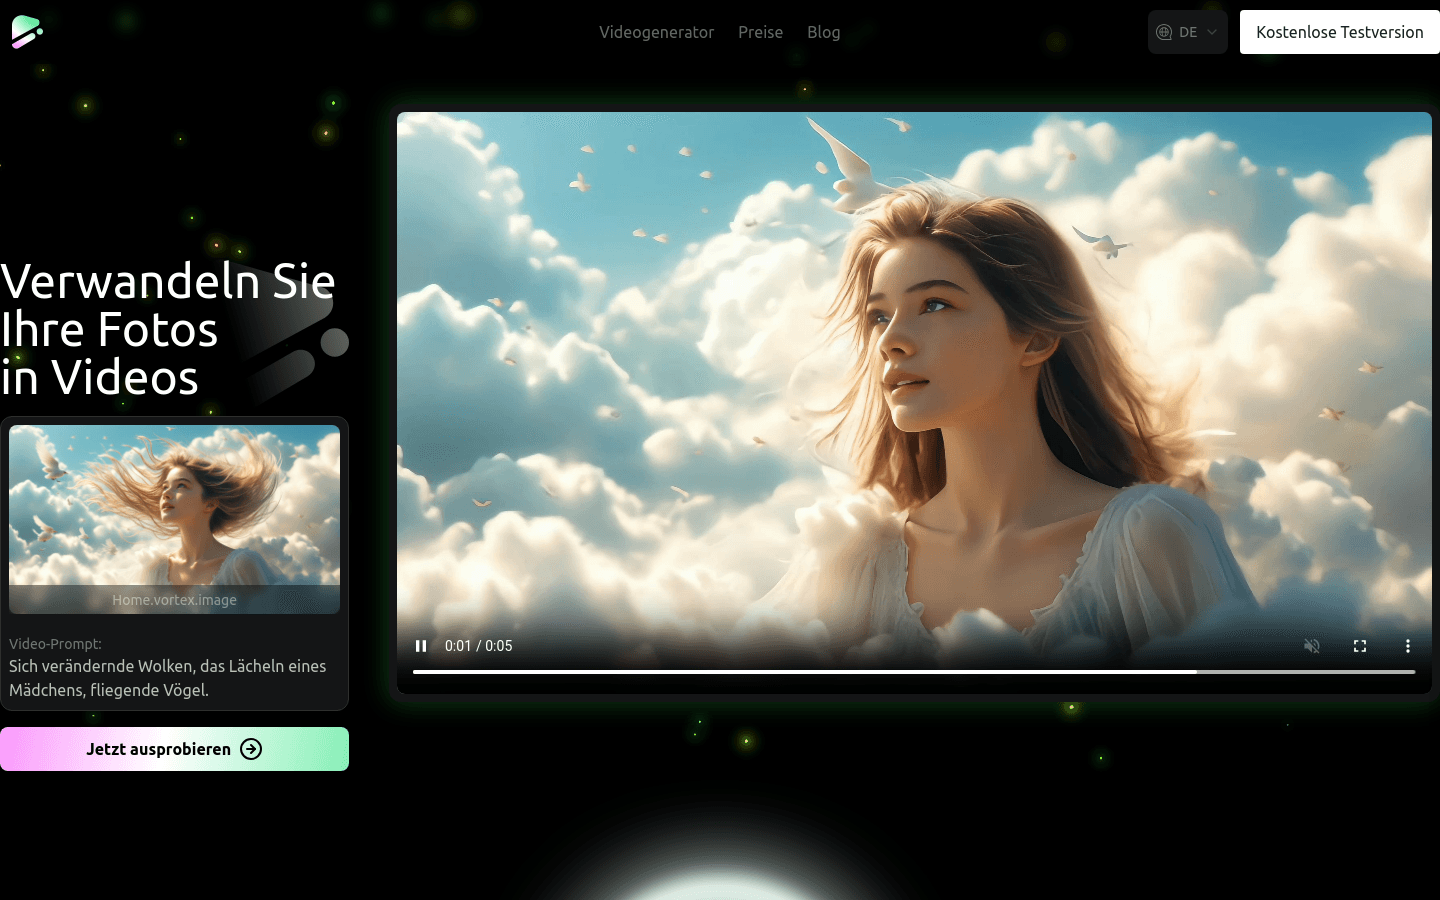Image resolution: width=1440 pixels, height=900 pixels.
Task: Click the arrow icon in Jetzt ausprobieren
Action: (x=251, y=749)
